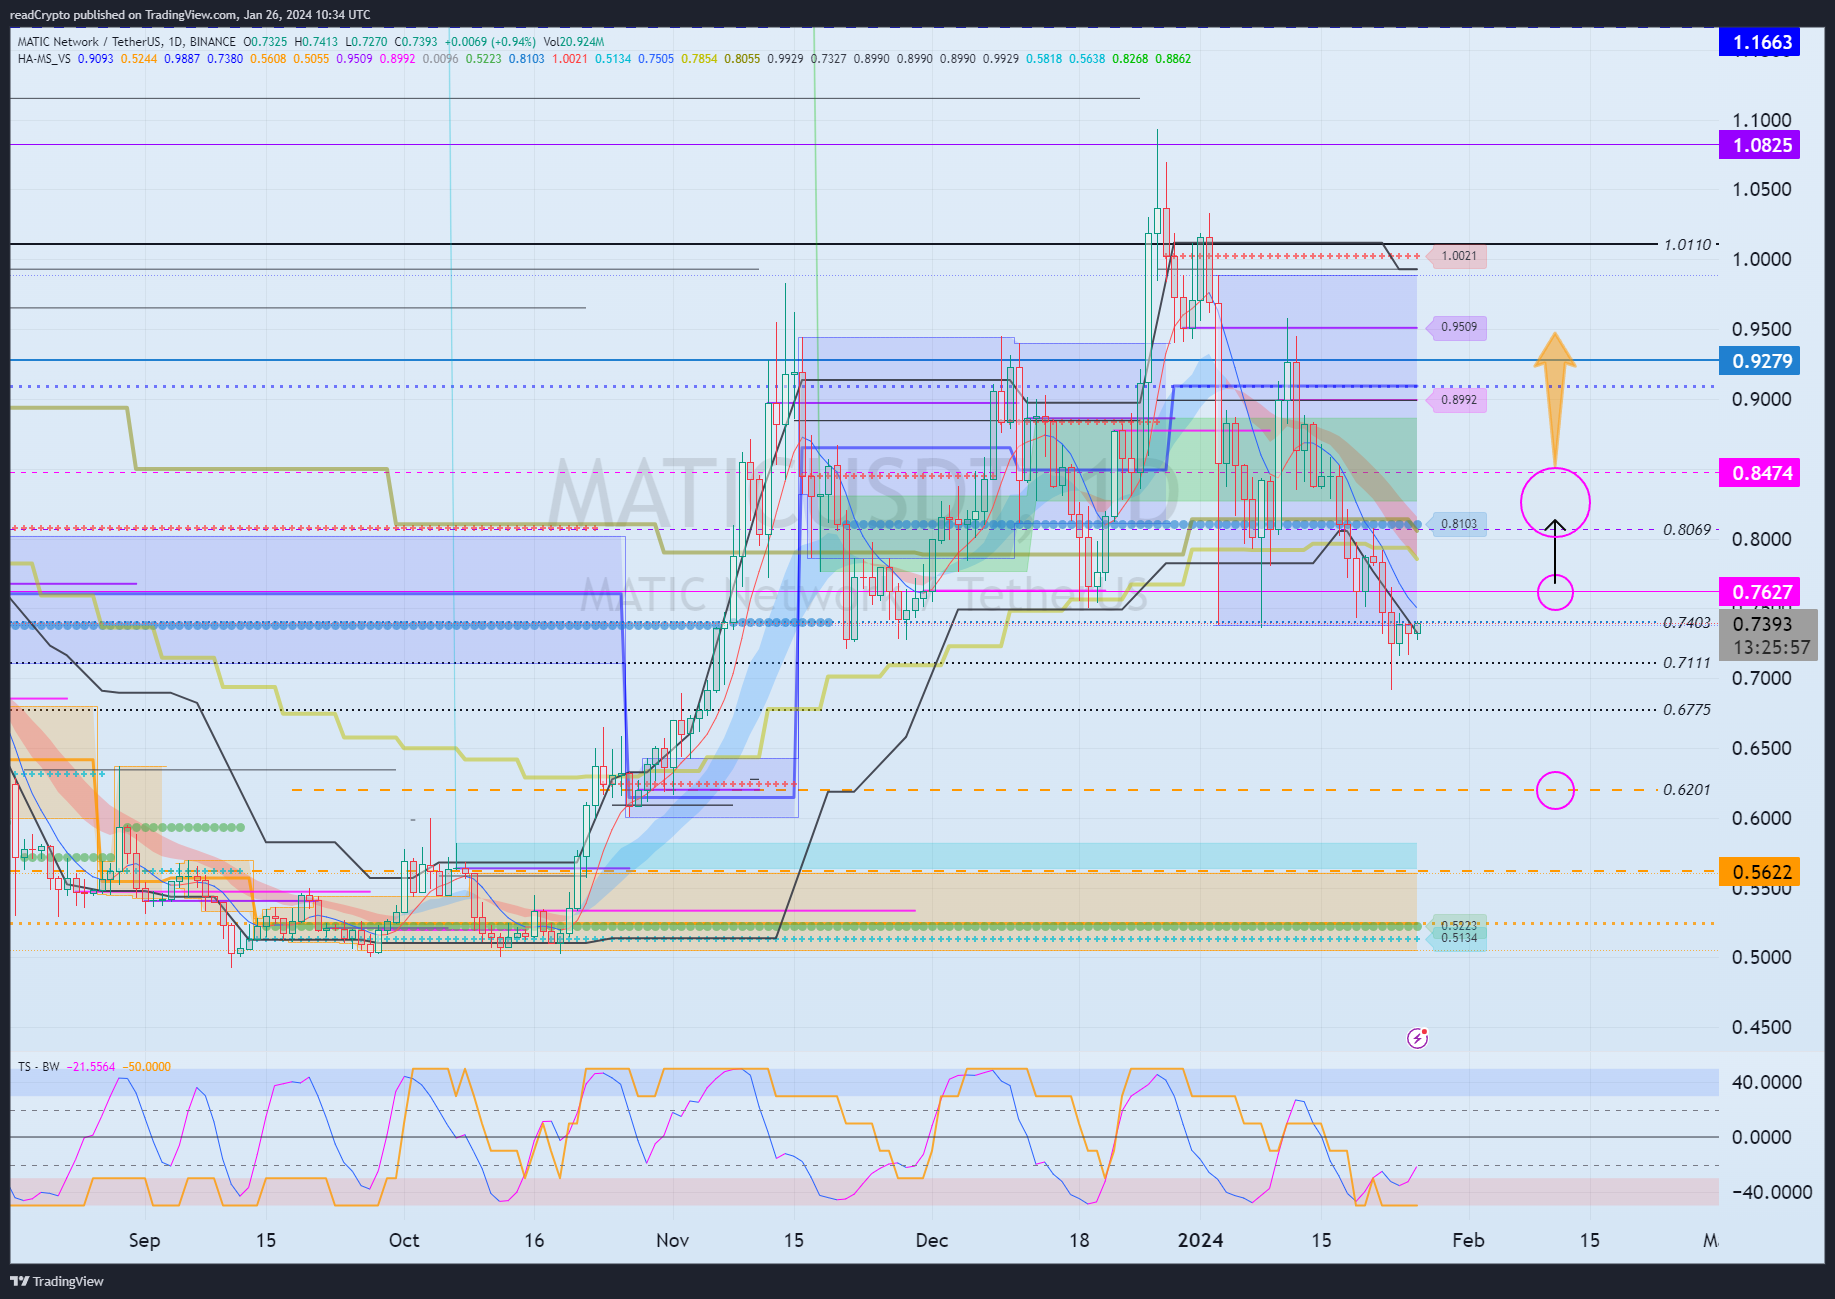Click the blue 0.8103 indicator tag
The width and height of the screenshot is (1835, 1299).
point(1457,524)
